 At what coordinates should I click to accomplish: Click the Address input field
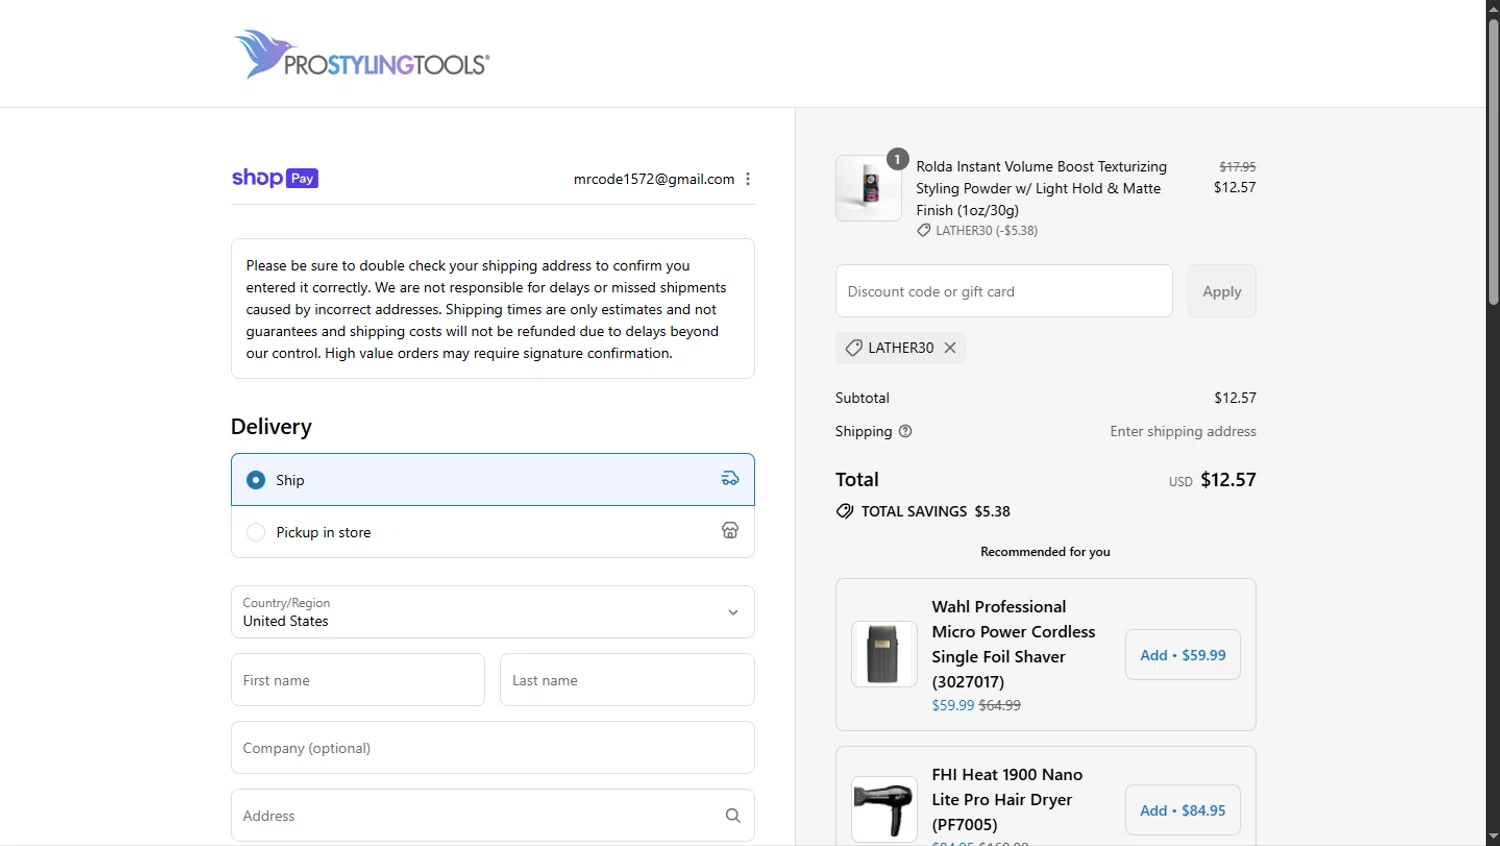[493, 816]
